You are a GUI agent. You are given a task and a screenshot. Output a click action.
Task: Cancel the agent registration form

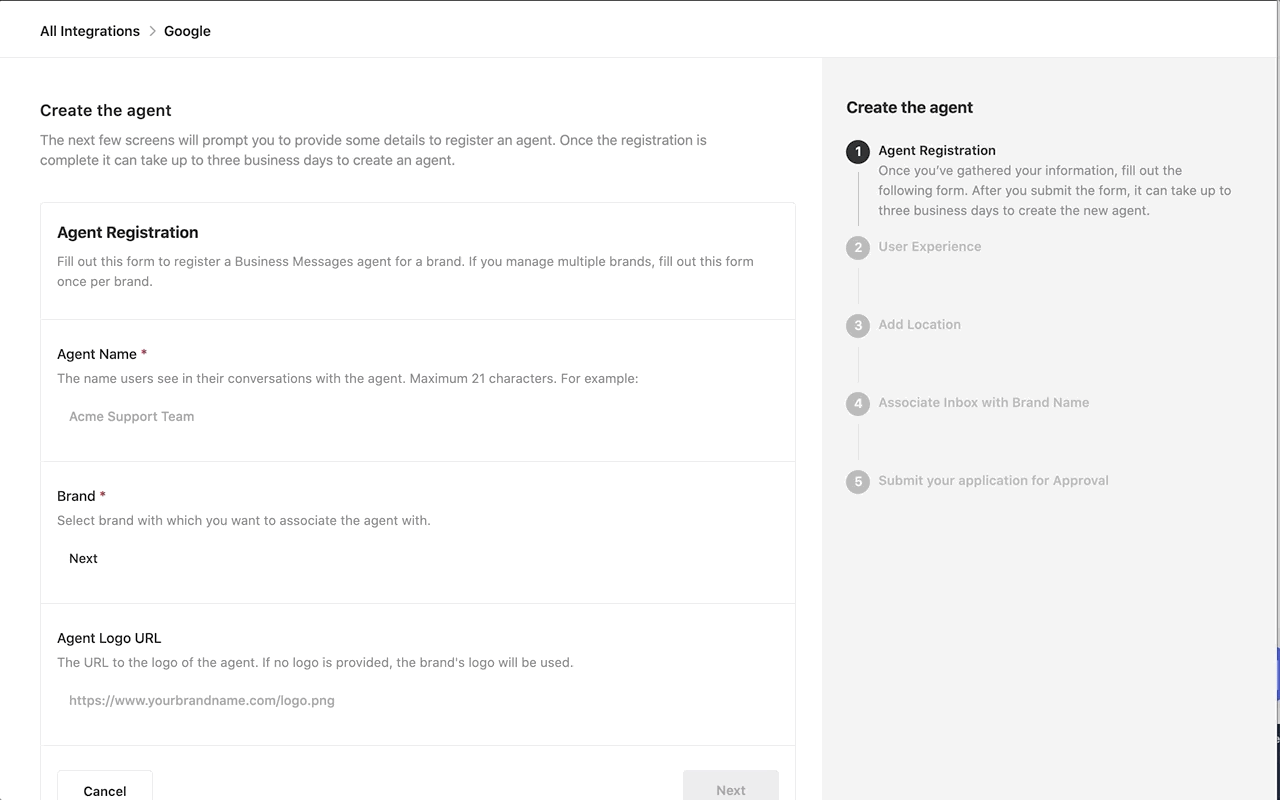pos(105,790)
